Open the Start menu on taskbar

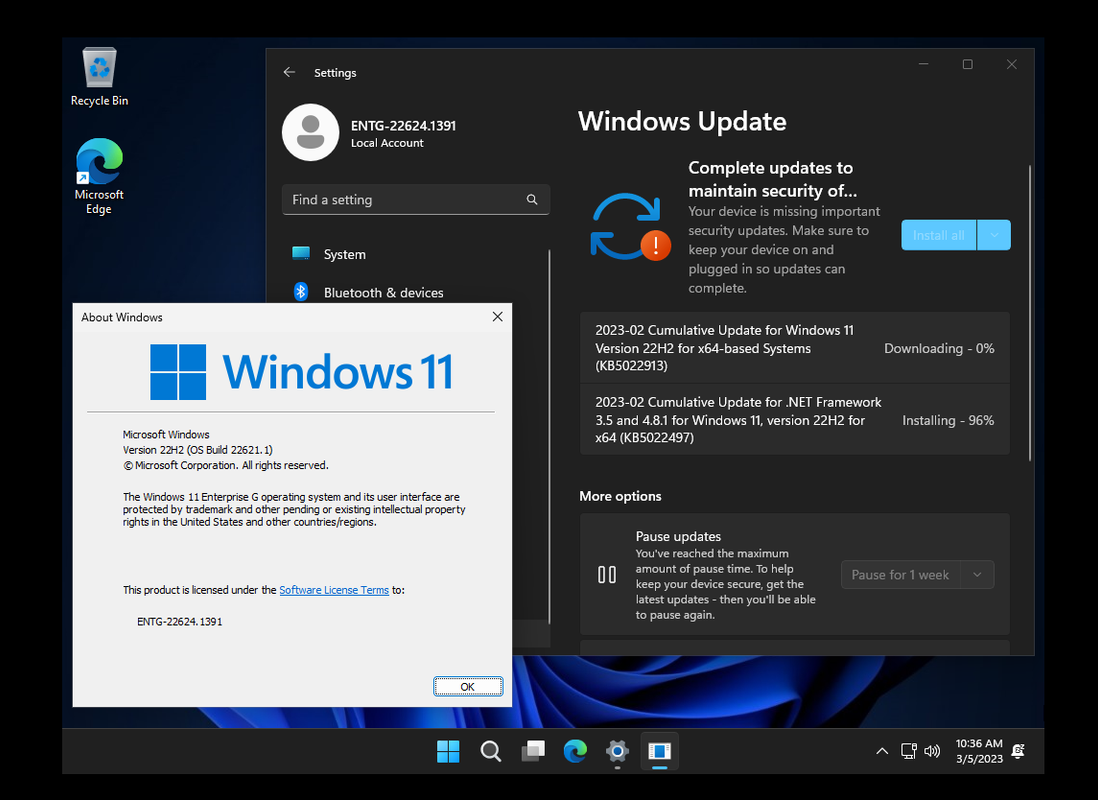pyautogui.click(x=448, y=752)
